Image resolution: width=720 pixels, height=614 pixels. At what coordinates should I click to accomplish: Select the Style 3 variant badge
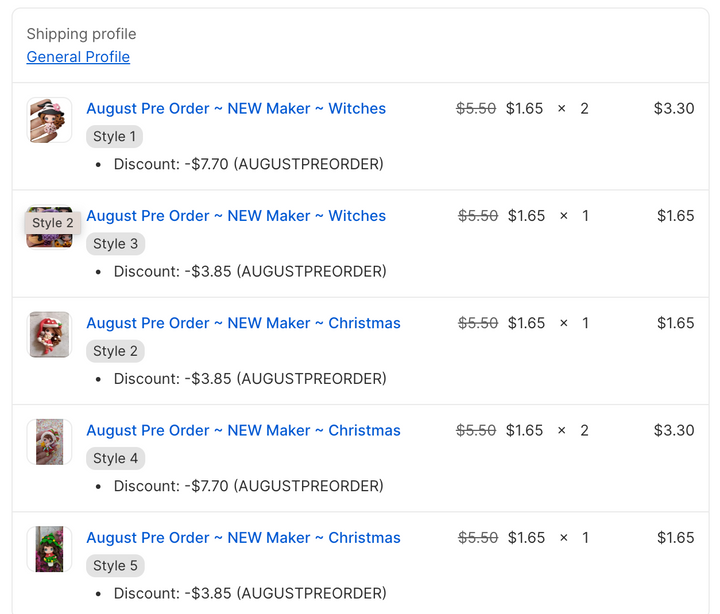click(x=116, y=244)
